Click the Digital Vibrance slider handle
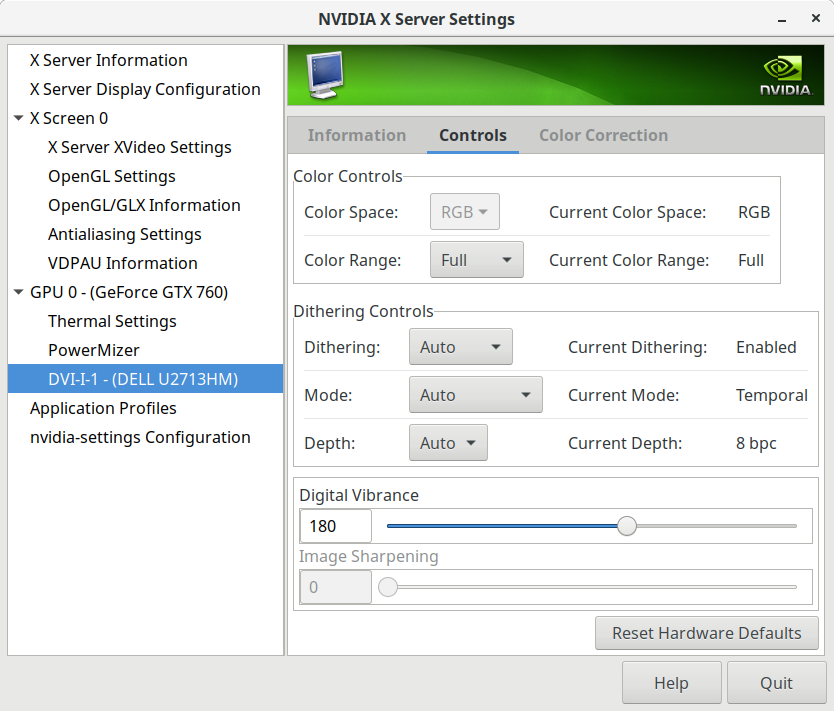 [627, 526]
